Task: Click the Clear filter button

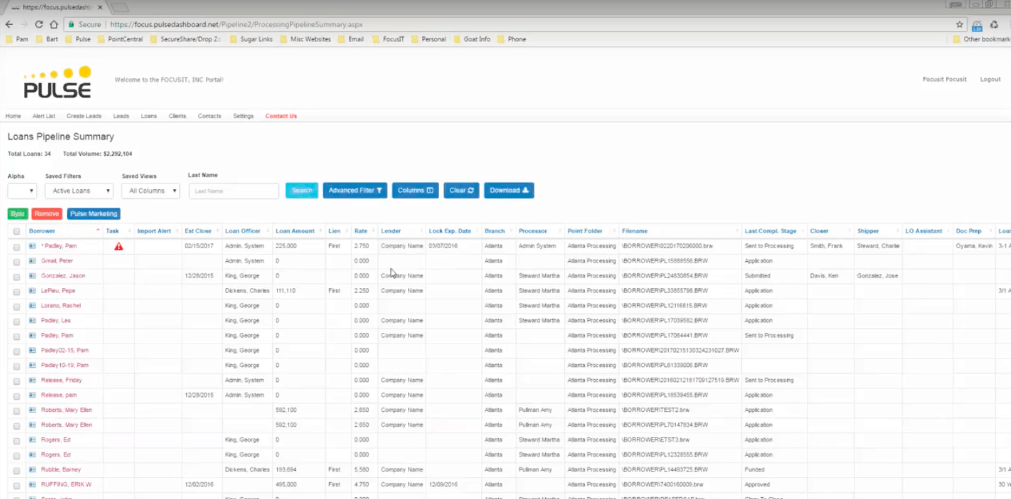Action: 462,190
